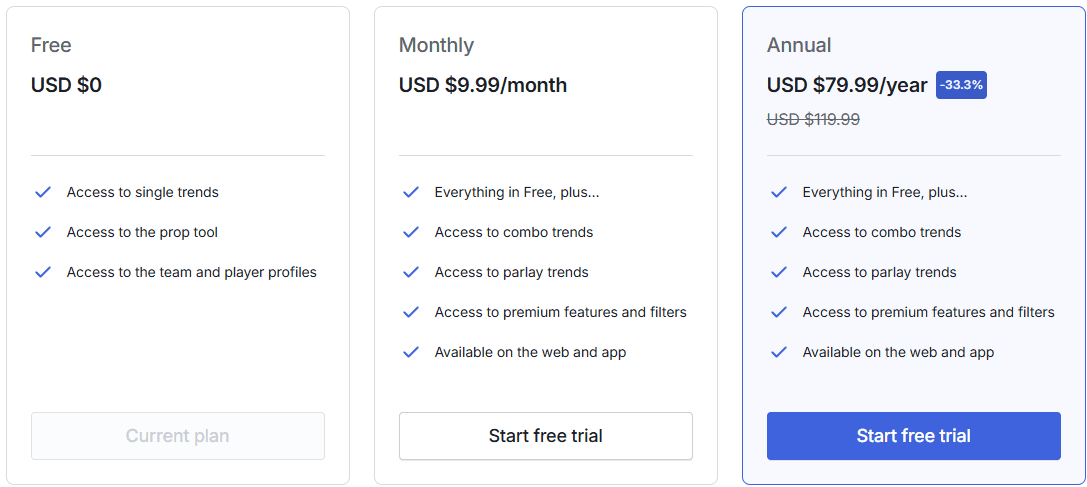Click the -33.3% discount badge
Viewport: 1087px width, 487px height.
[961, 85]
